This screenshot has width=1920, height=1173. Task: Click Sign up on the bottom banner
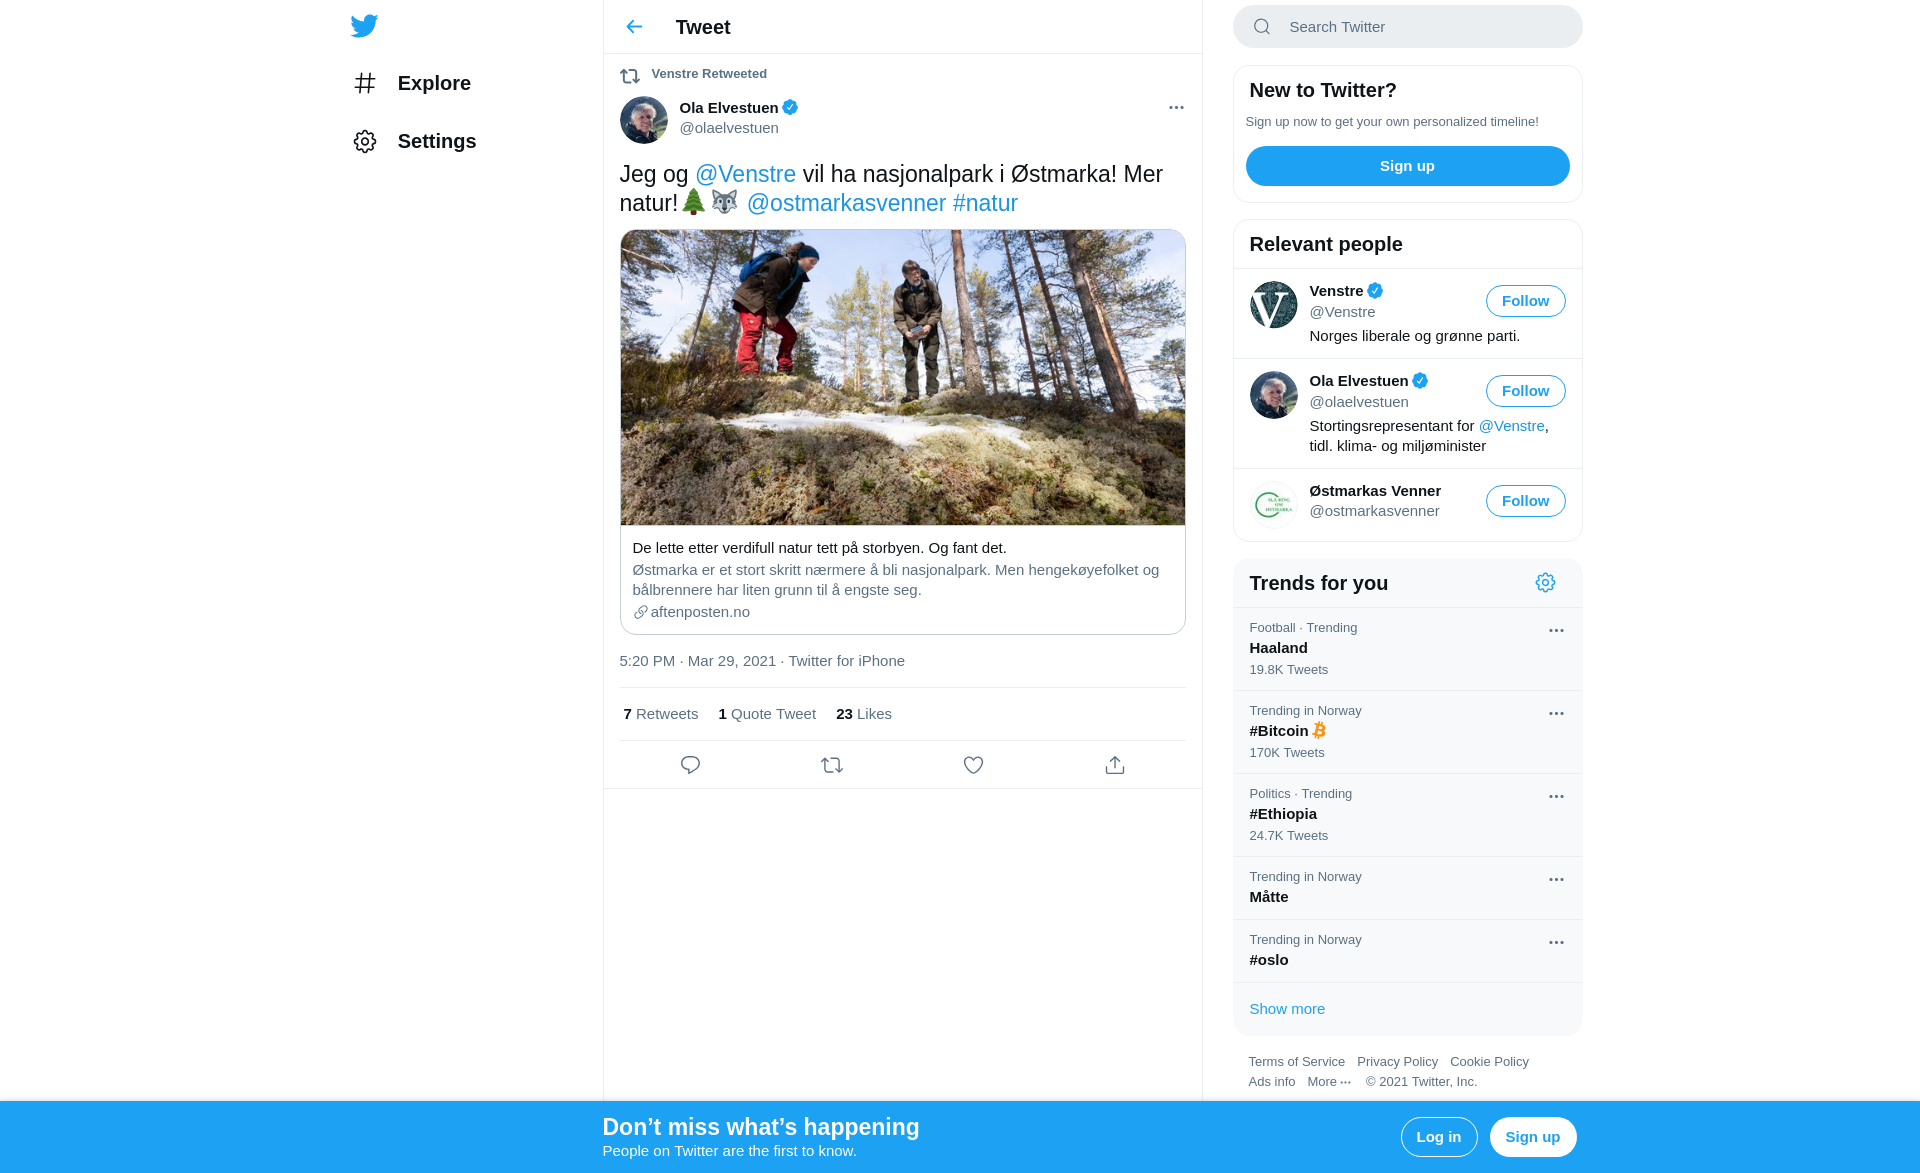tap(1533, 1137)
